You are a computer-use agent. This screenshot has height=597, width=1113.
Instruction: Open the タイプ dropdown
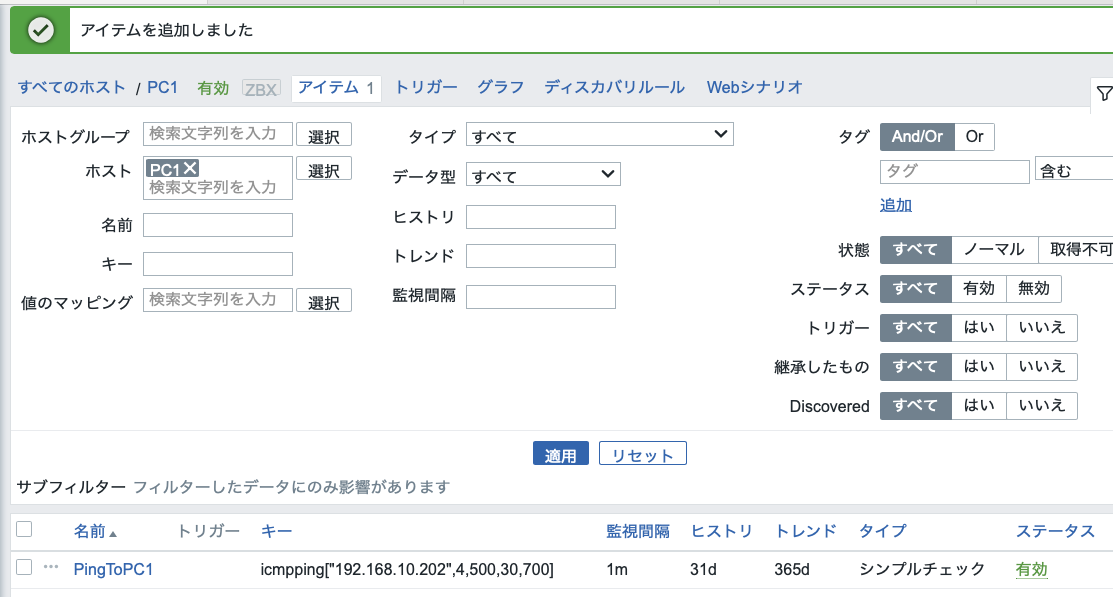[599, 133]
